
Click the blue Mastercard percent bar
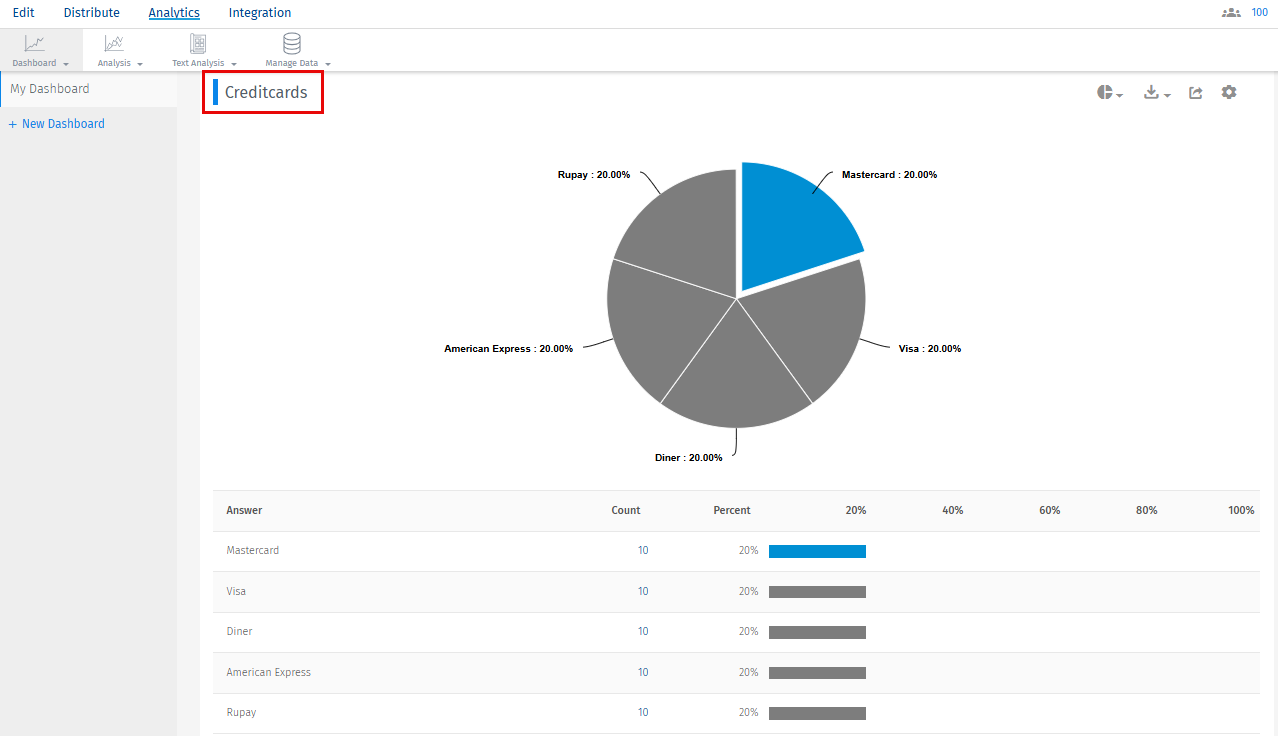[817, 551]
